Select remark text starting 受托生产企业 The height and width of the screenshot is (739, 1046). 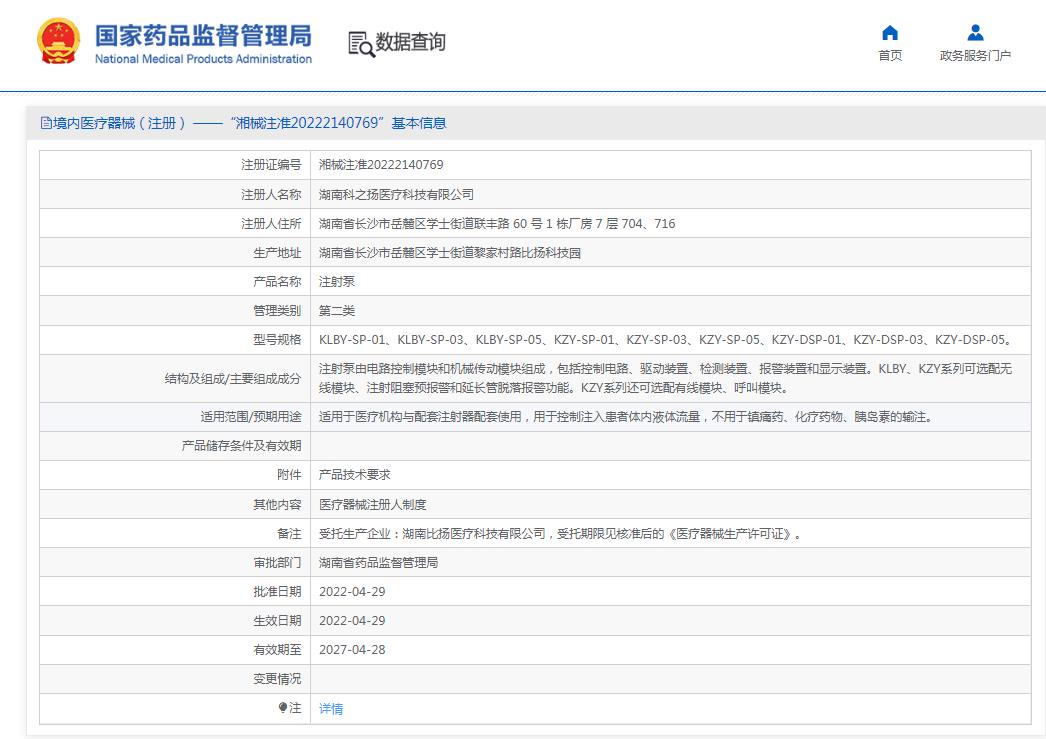click(x=560, y=534)
